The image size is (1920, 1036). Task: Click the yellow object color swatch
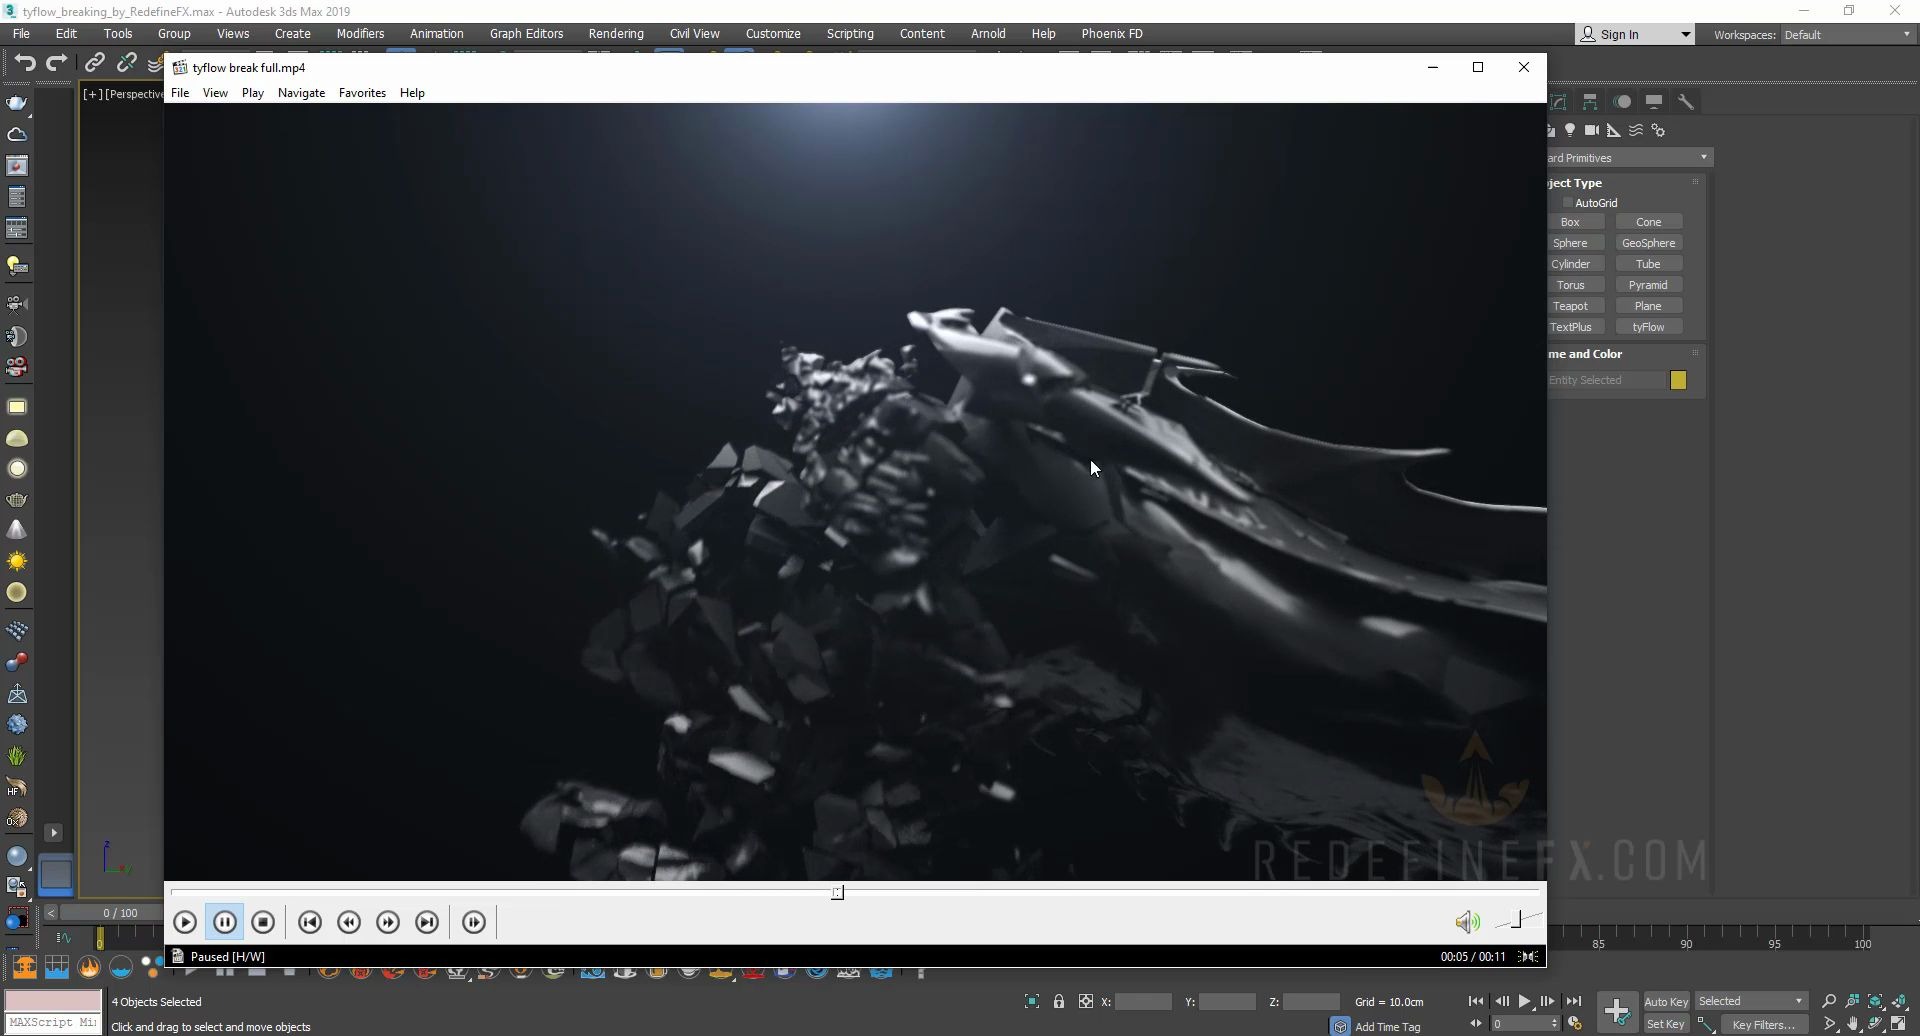[x=1679, y=380]
